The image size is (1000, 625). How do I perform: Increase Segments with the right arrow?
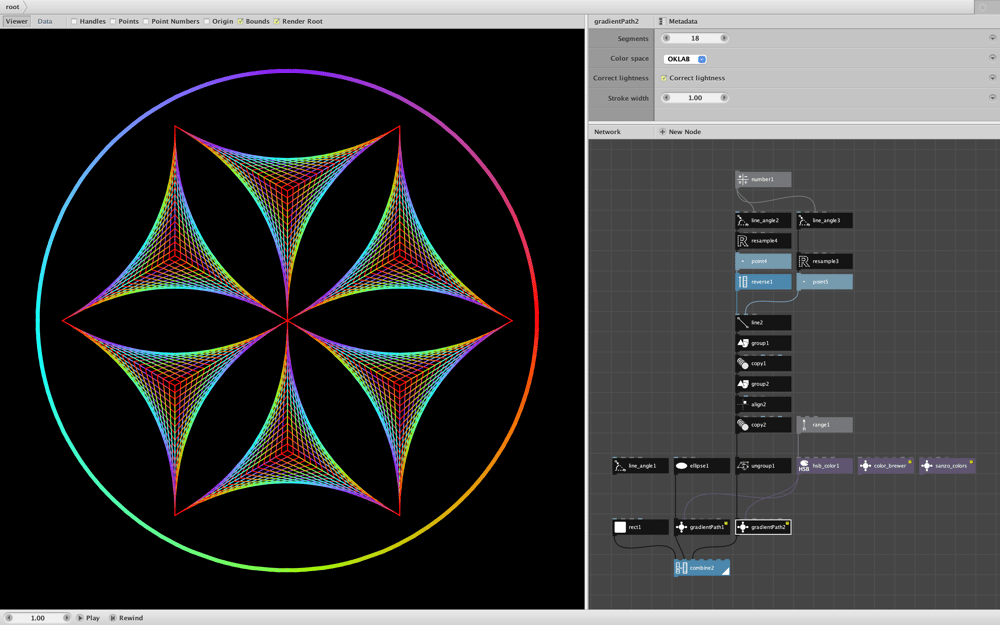[x=724, y=38]
